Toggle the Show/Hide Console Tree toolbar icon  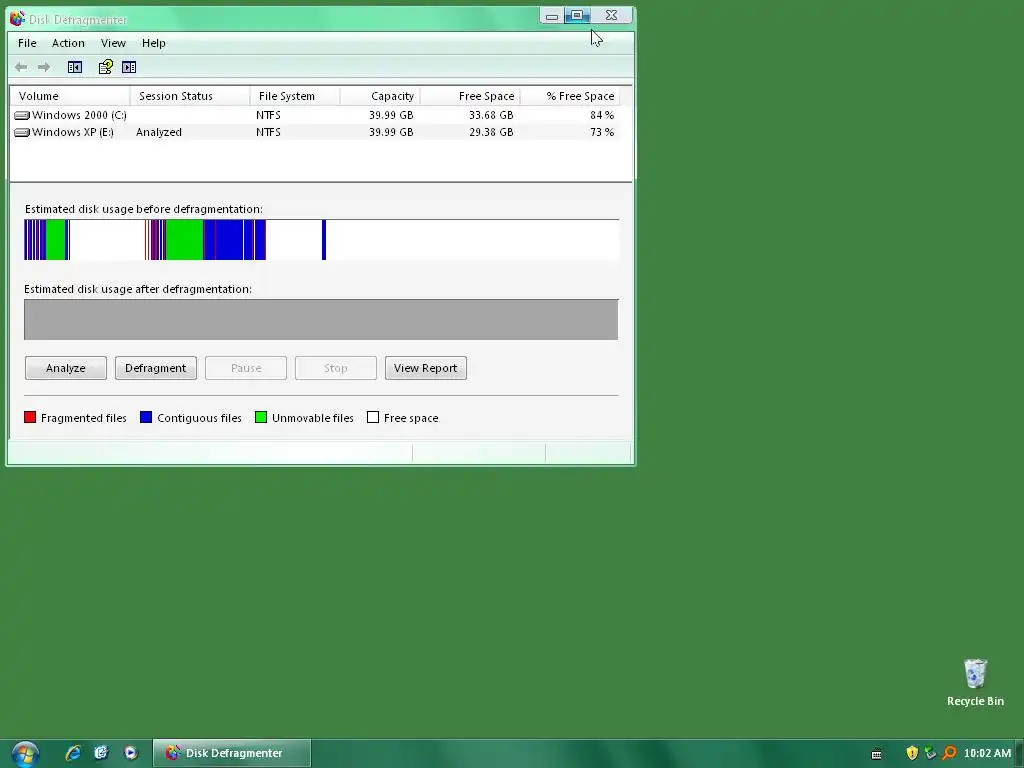74,67
